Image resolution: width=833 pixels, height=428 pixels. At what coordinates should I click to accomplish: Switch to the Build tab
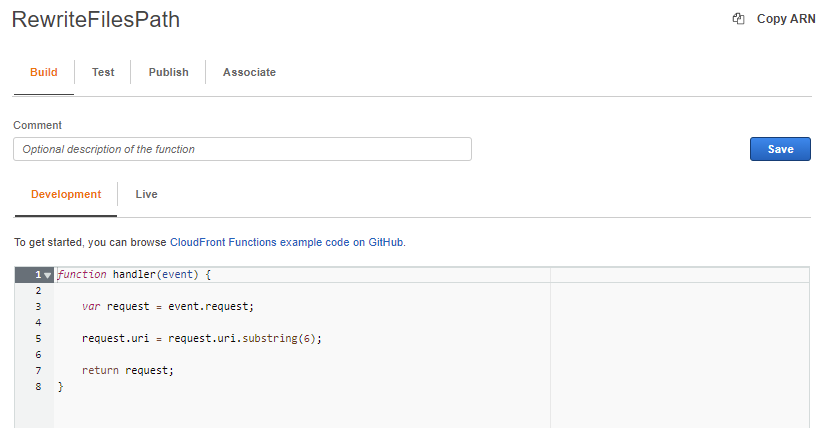[x=44, y=72]
